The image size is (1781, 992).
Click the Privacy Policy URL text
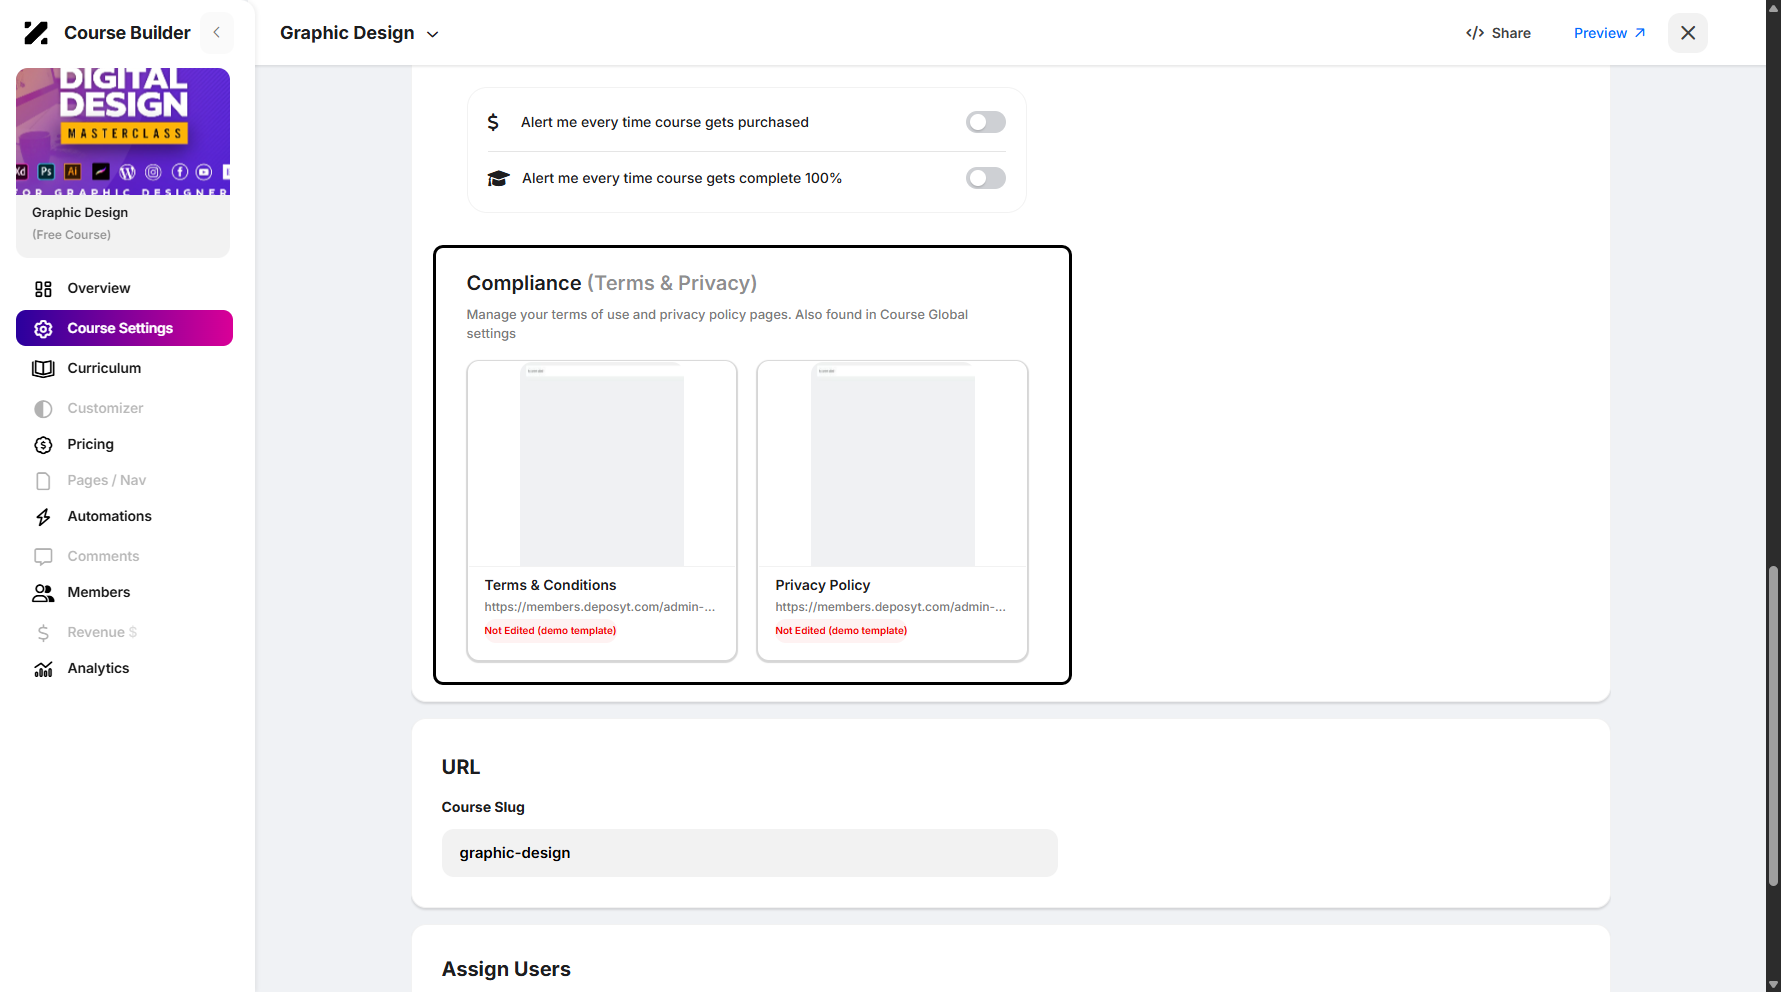(890, 607)
